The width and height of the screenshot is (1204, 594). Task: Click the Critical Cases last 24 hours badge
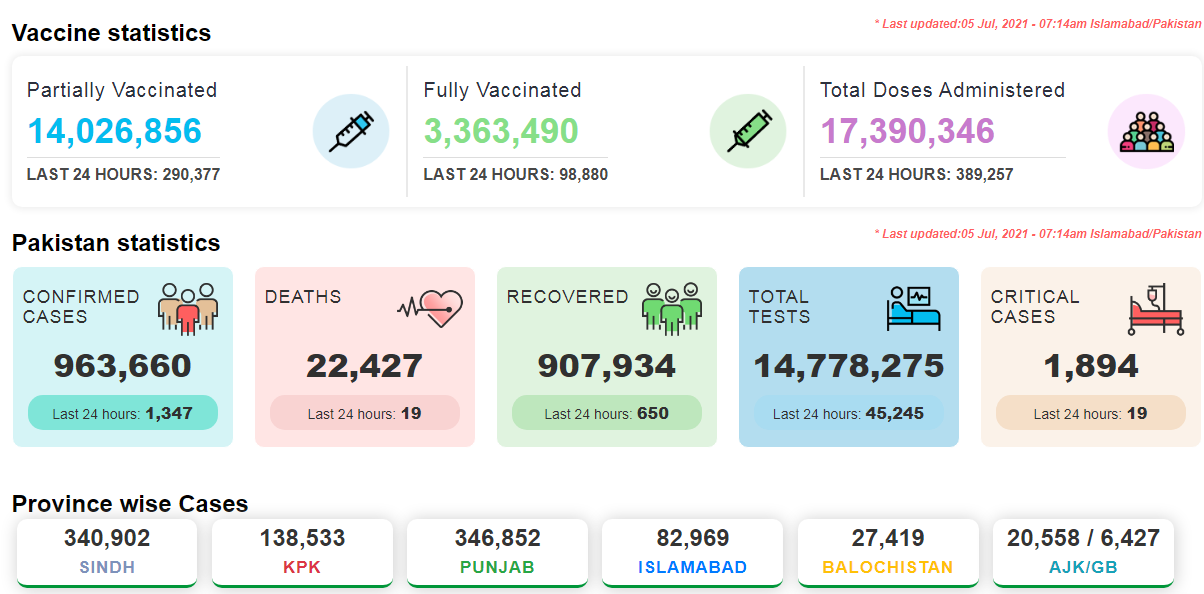(1090, 413)
